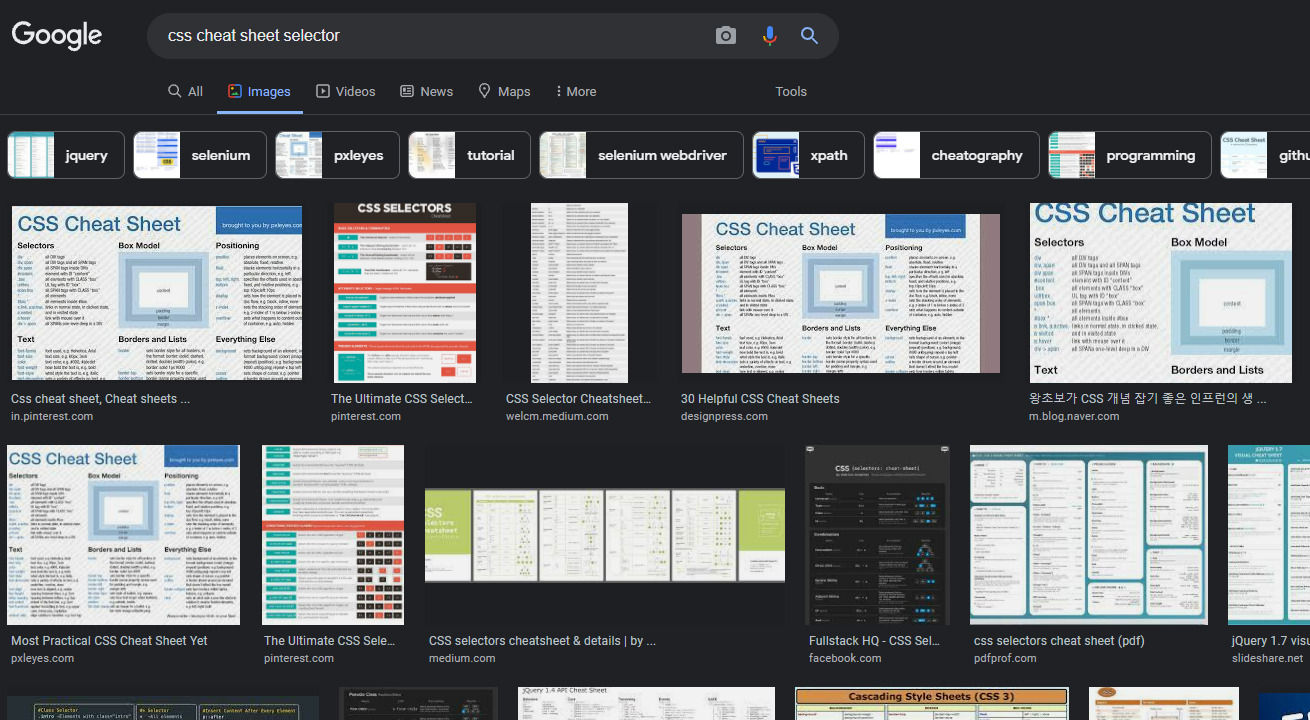
Task: Open the in.pinterest.com CSS Cheat Sheet thumbnail
Action: point(157,294)
